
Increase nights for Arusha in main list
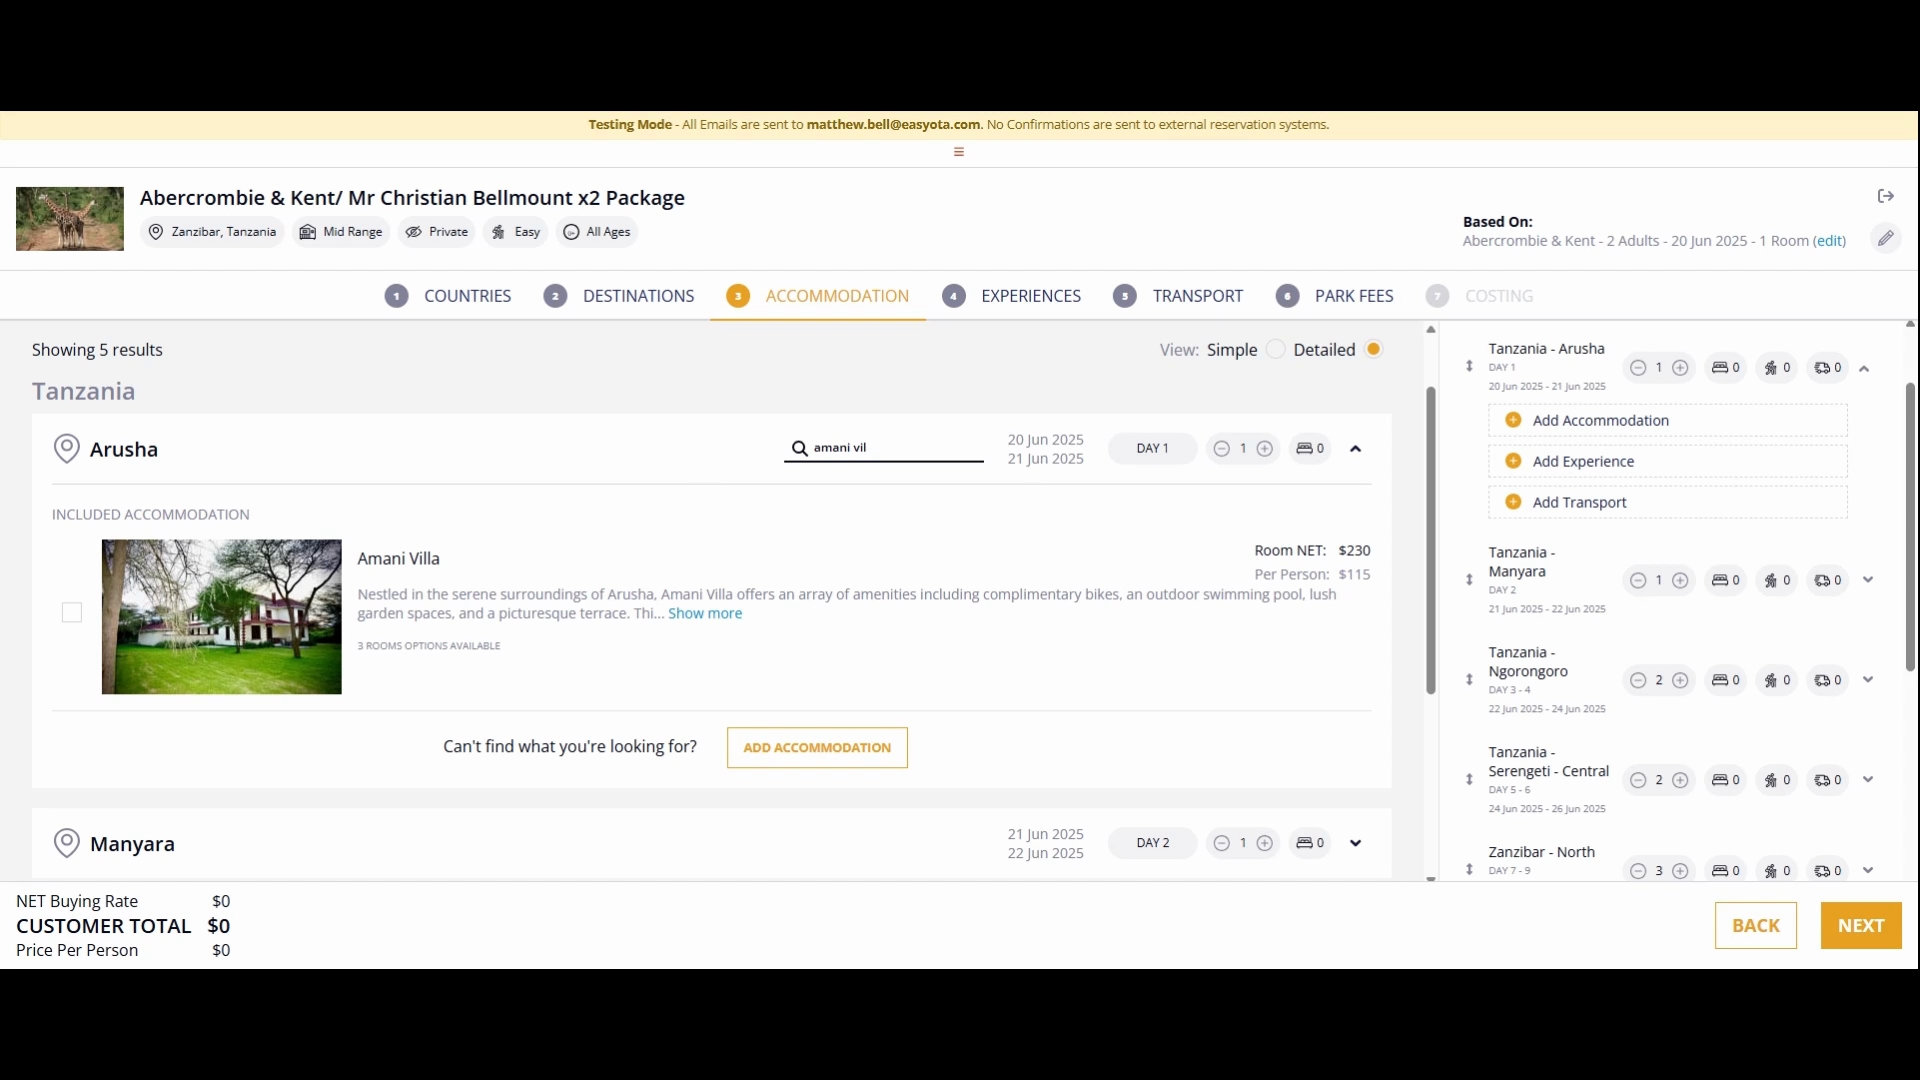[x=1265, y=449]
